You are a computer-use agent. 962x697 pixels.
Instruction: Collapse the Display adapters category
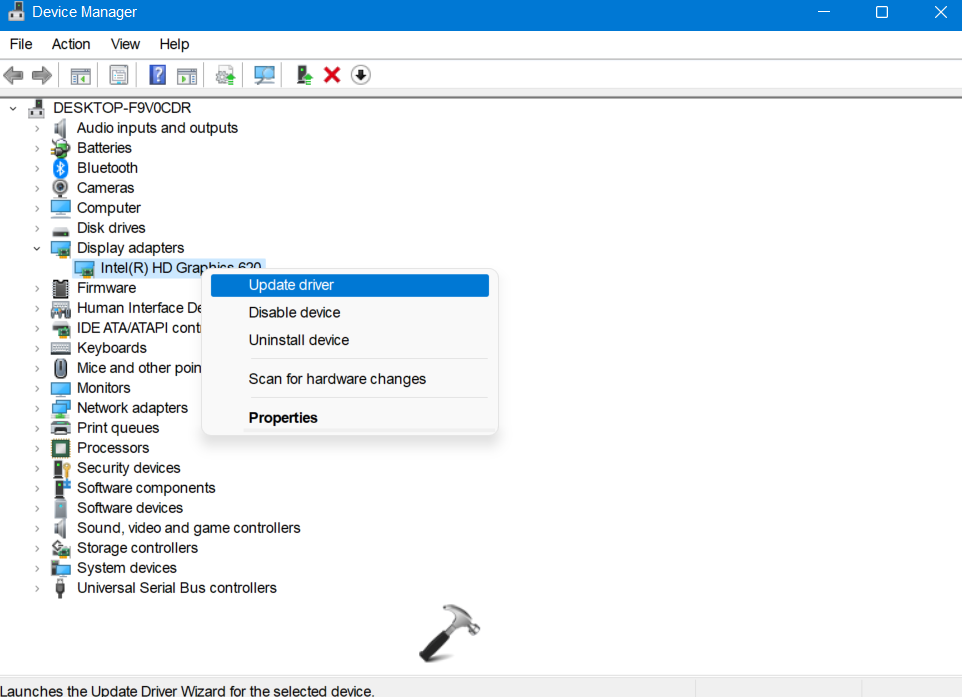click(37, 248)
